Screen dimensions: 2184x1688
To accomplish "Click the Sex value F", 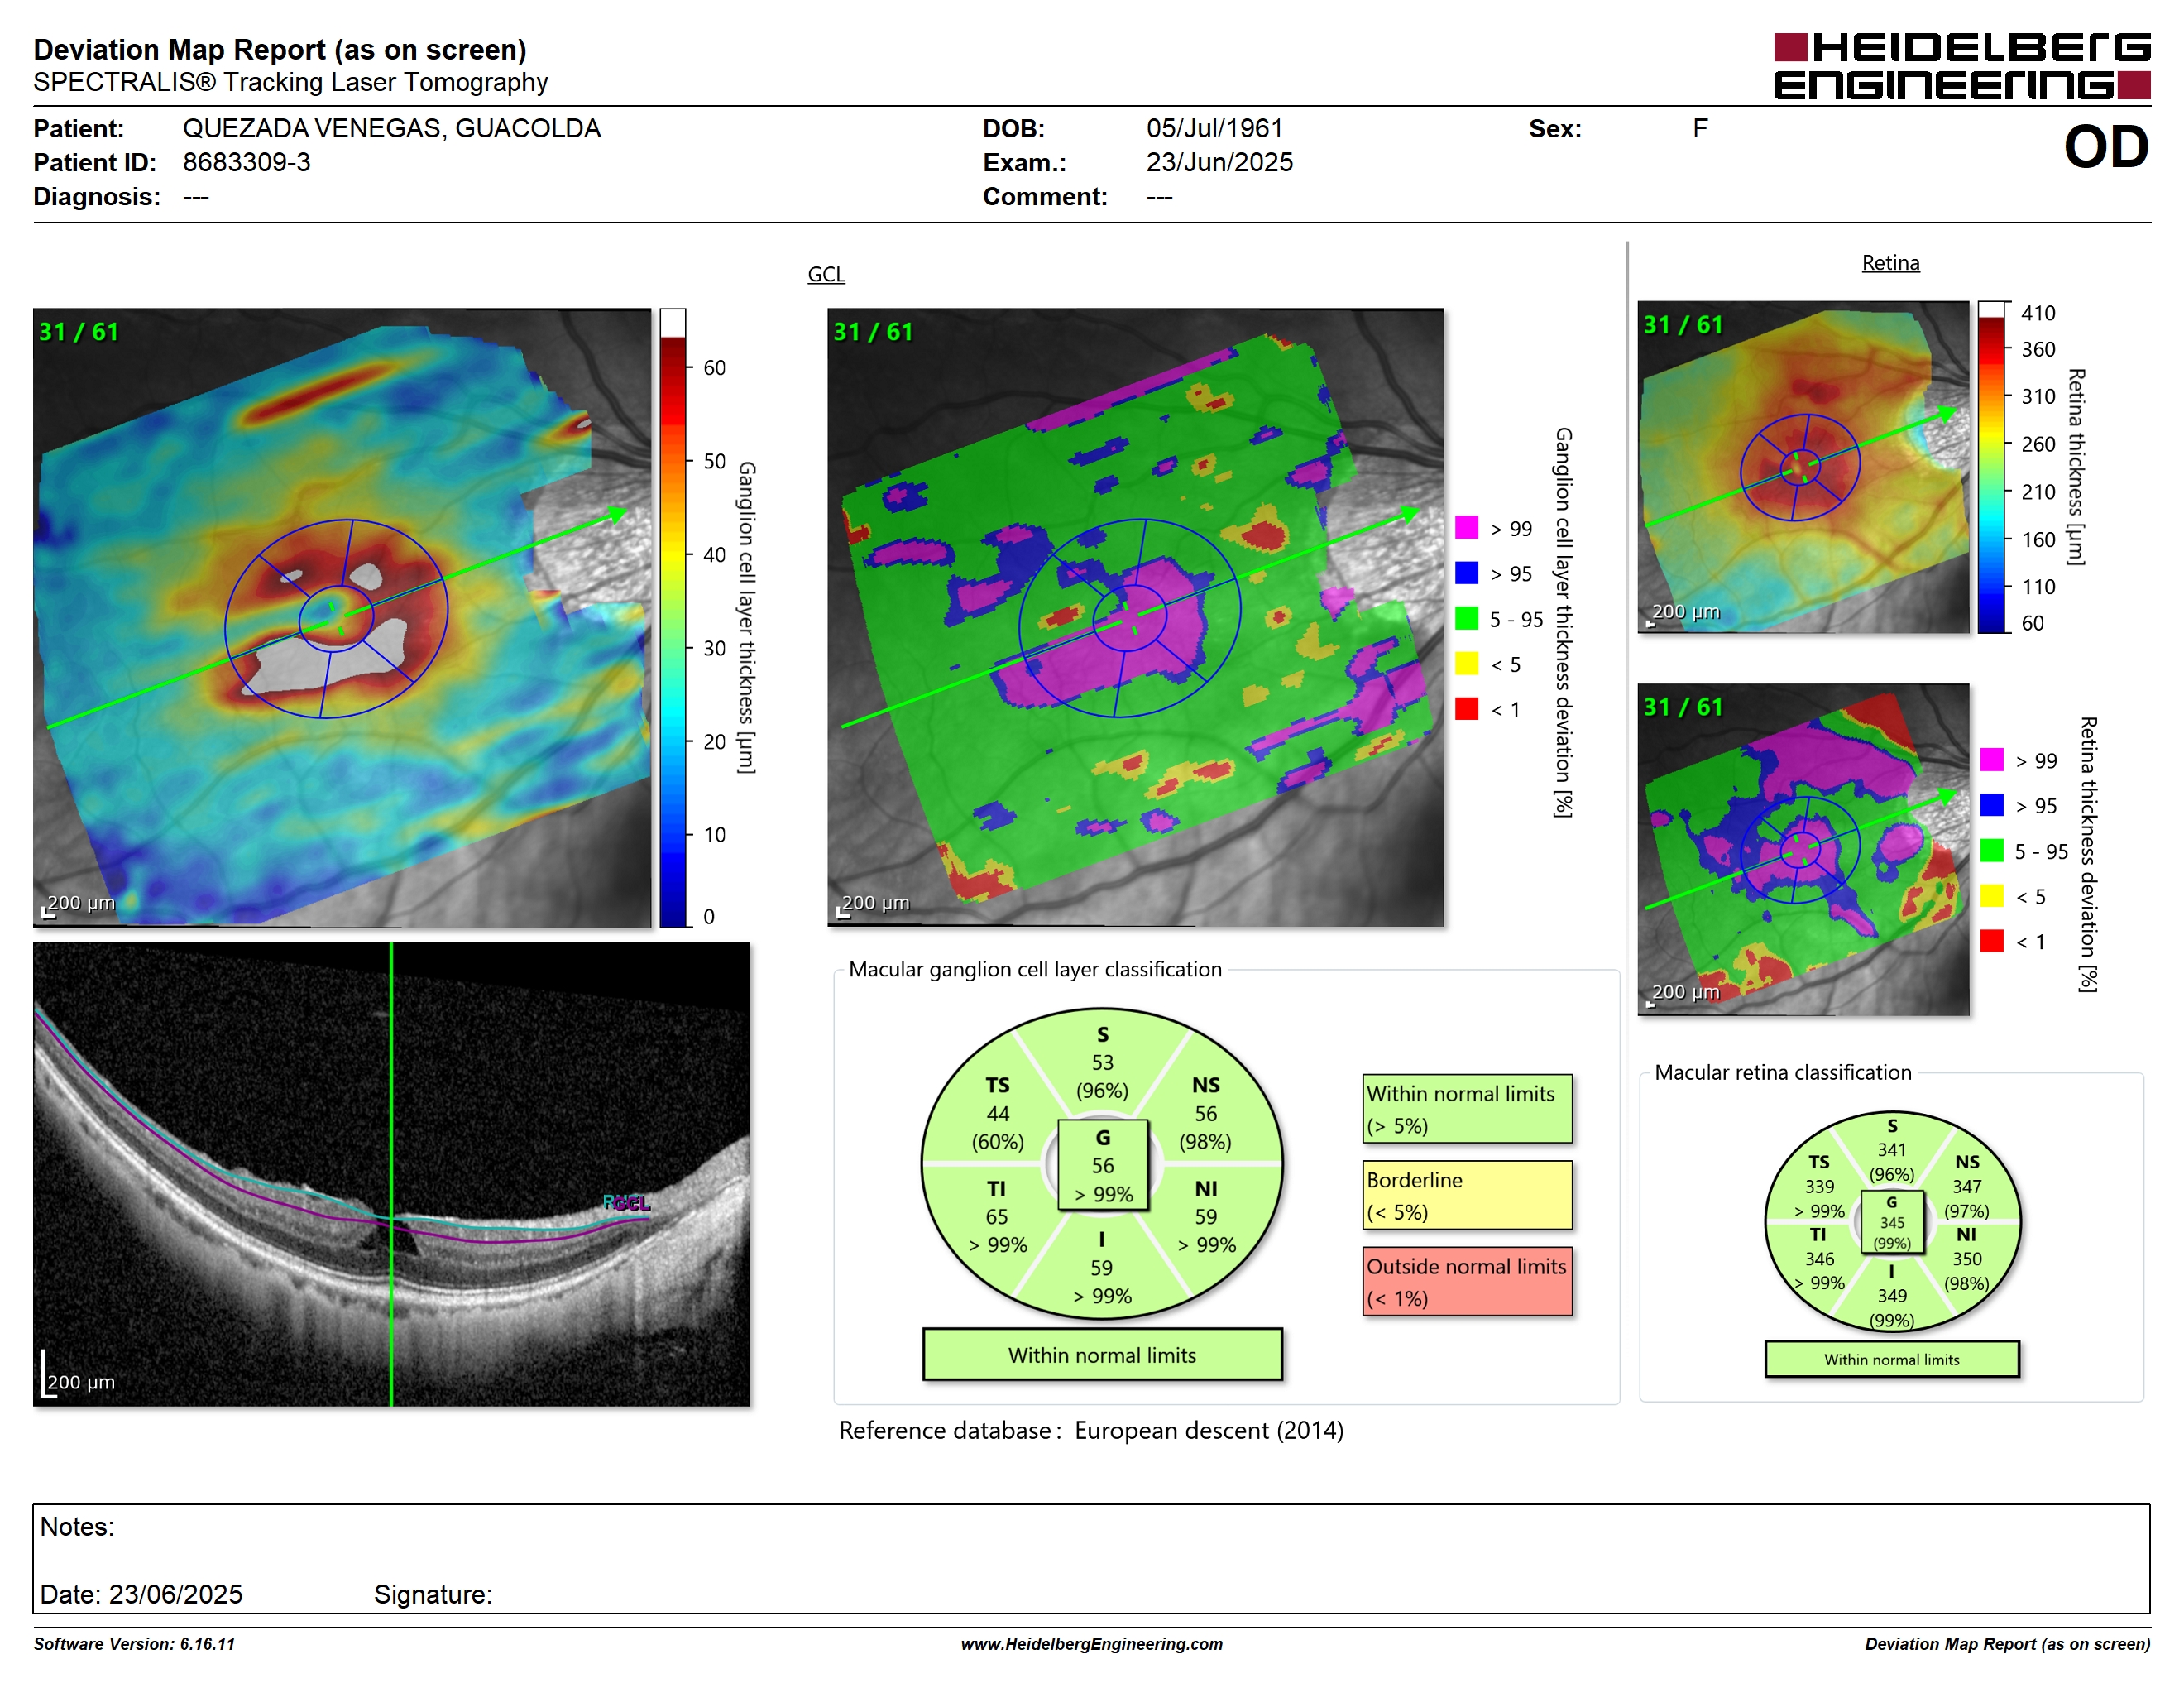I will tap(1700, 128).
